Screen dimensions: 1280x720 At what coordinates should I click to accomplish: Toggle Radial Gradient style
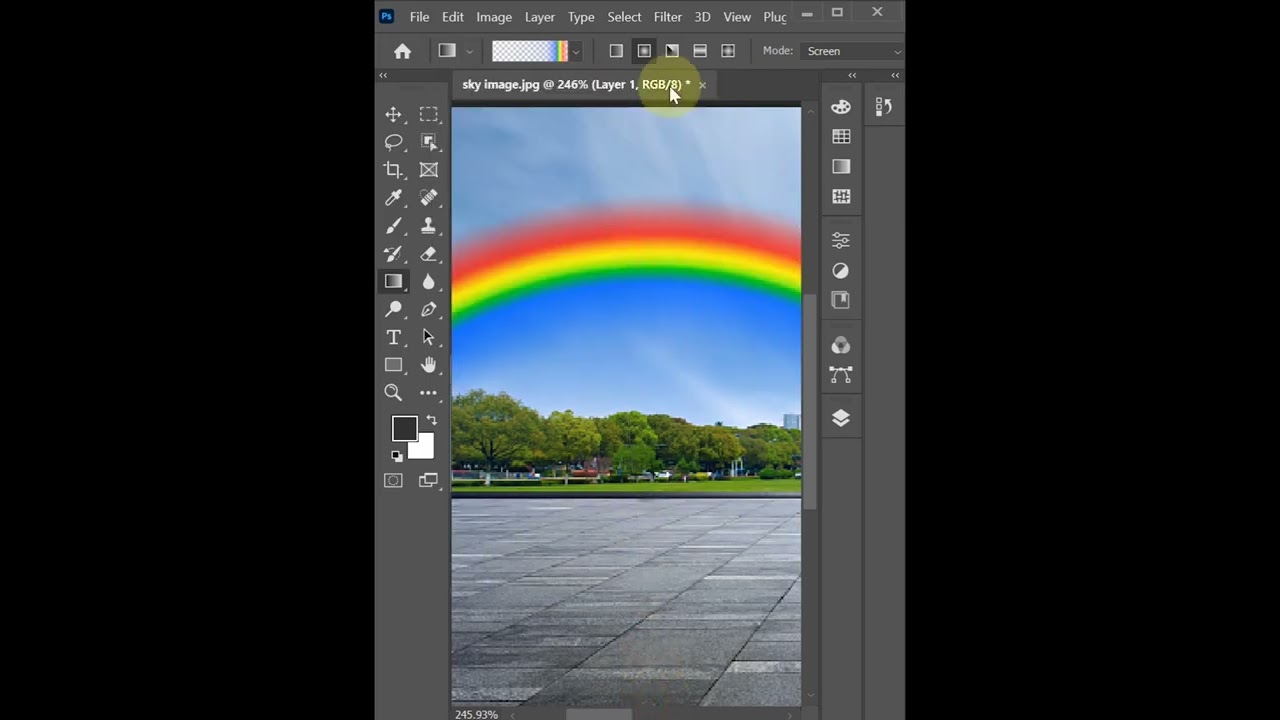coord(644,51)
